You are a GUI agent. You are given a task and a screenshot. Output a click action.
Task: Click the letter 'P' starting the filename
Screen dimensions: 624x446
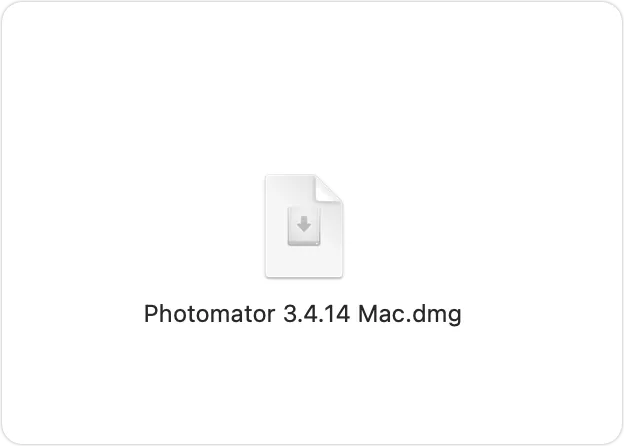150,314
